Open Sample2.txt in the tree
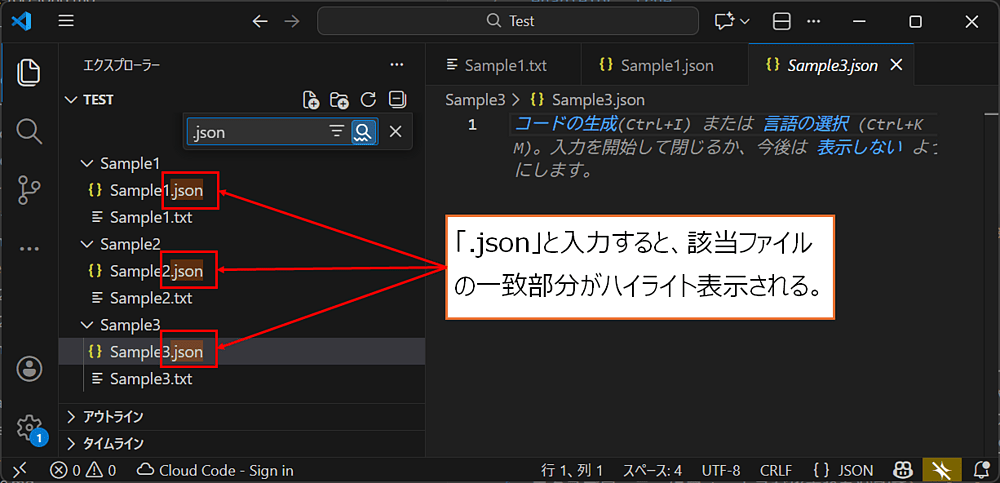 click(x=151, y=298)
